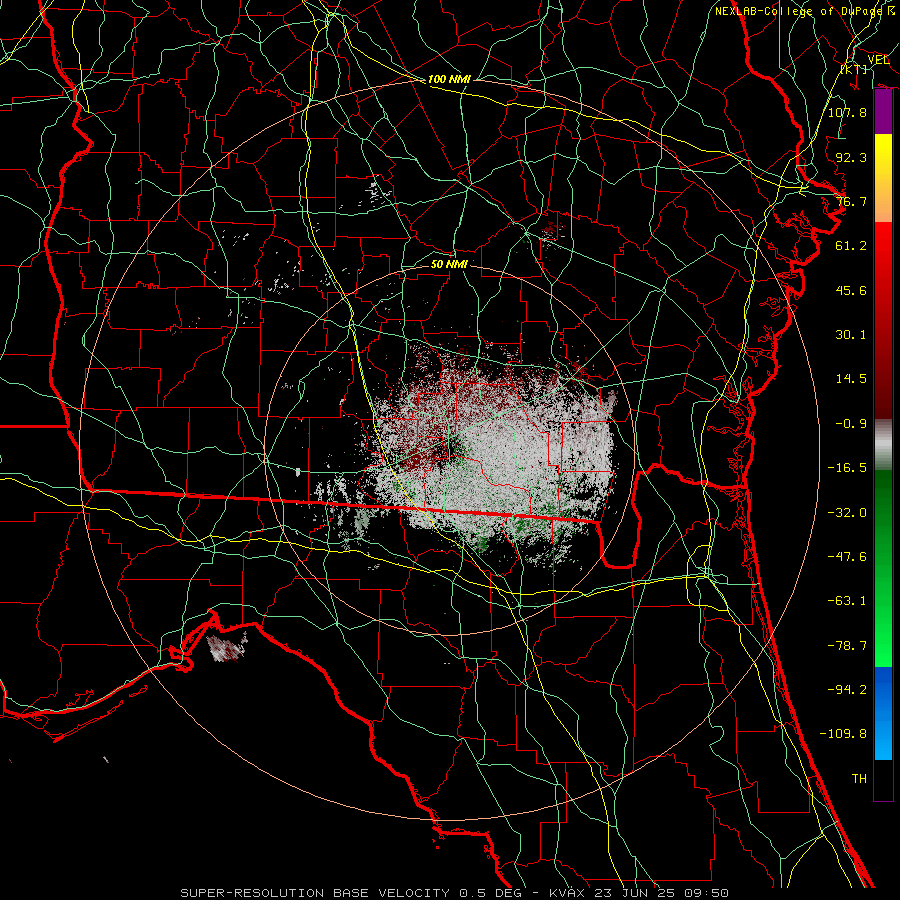Image resolution: width=900 pixels, height=900 pixels.
Task: Click the -63.1 velocity scale value
Action: pyautogui.click(x=847, y=601)
